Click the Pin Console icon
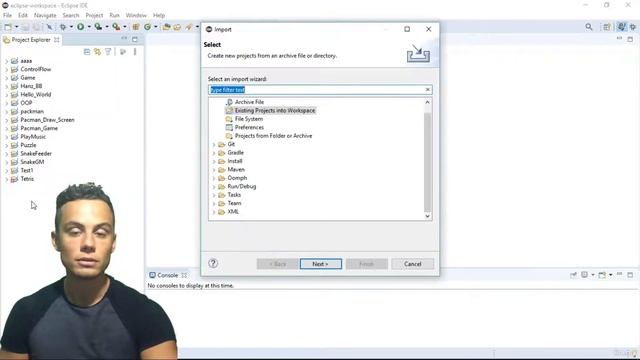Screen dimensions: 640x360 (x=573, y=275)
